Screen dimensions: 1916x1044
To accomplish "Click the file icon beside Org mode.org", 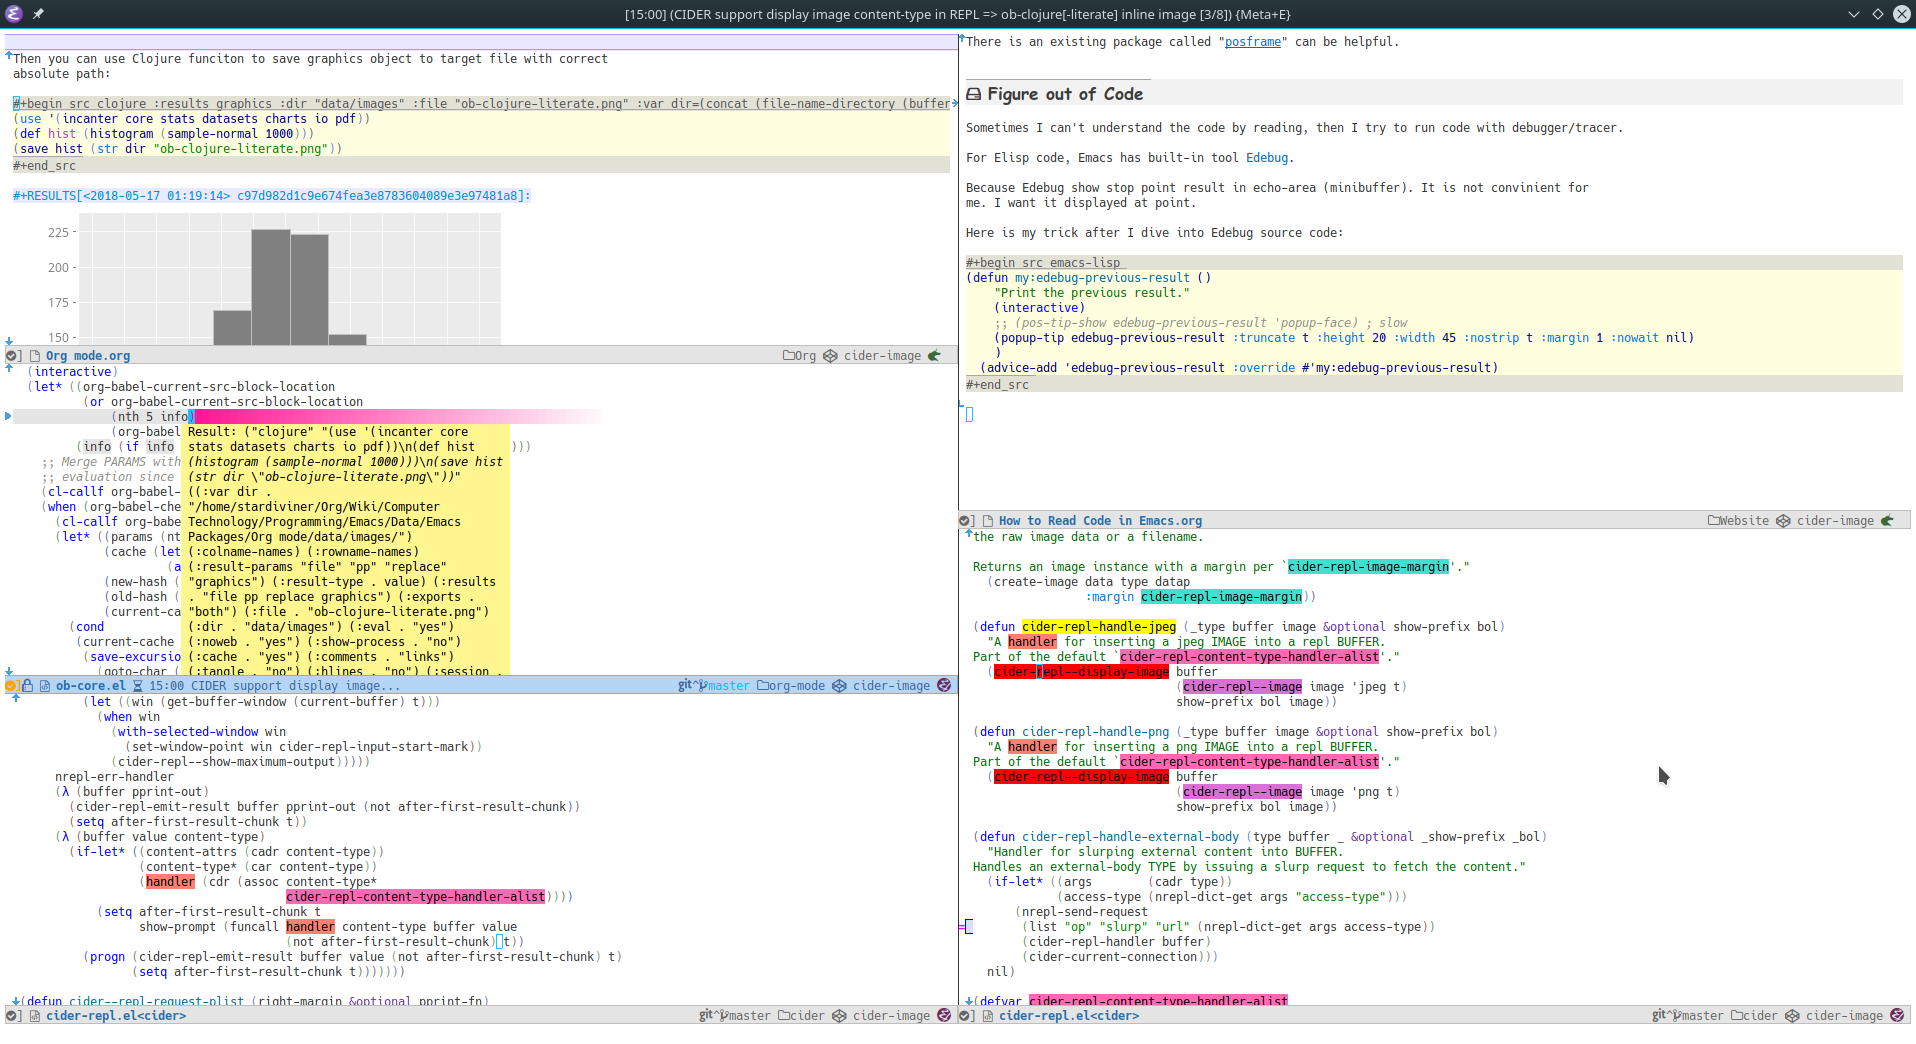I will [35, 356].
